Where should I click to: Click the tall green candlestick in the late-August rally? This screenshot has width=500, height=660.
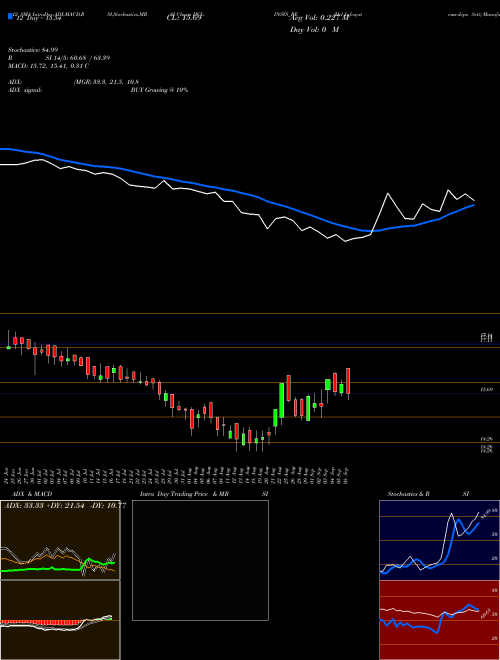pos(282,400)
